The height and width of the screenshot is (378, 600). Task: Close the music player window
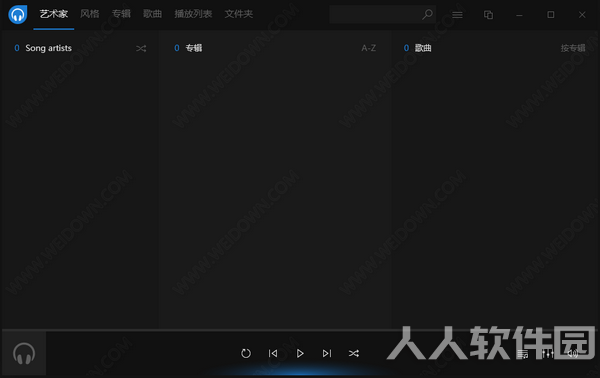click(582, 15)
